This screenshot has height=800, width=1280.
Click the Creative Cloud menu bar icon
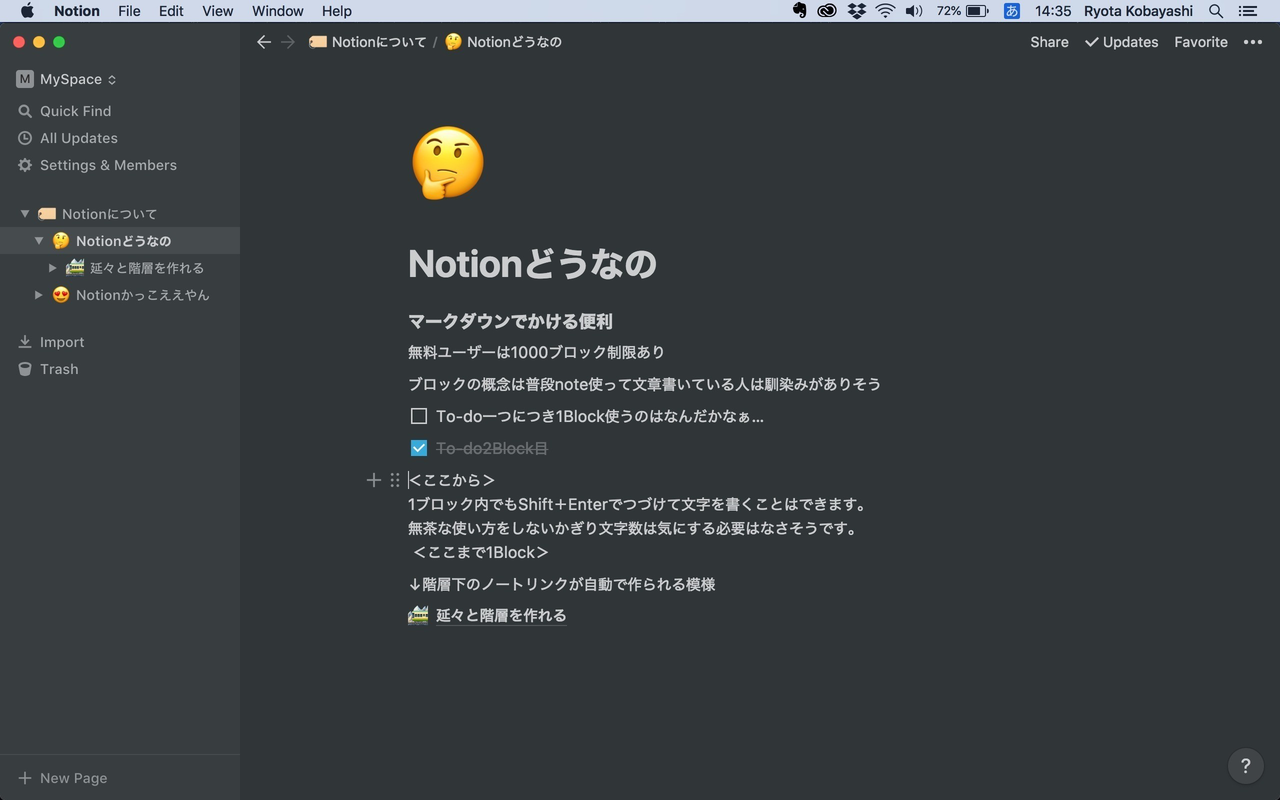[827, 11]
